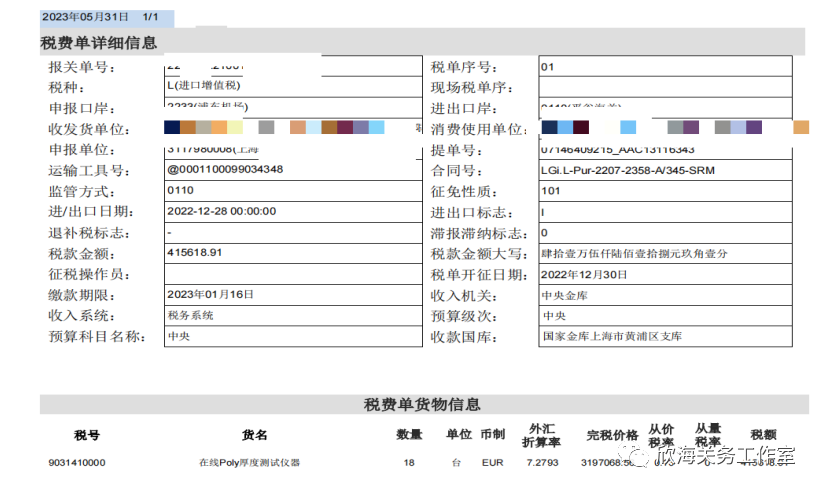Viewport: 822px width, 491px height.
Task: Click the unit 台 in the goods row
Action: tap(456, 463)
